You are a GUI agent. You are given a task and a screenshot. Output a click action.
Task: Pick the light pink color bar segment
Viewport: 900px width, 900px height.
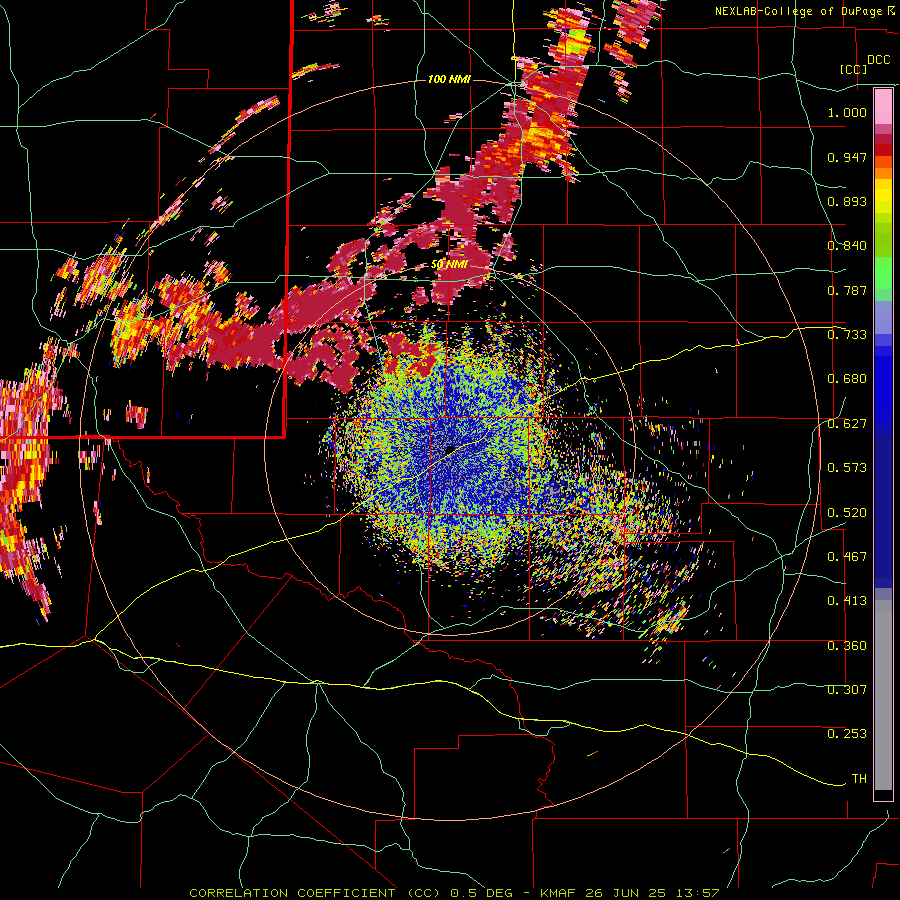pyautogui.click(x=883, y=107)
